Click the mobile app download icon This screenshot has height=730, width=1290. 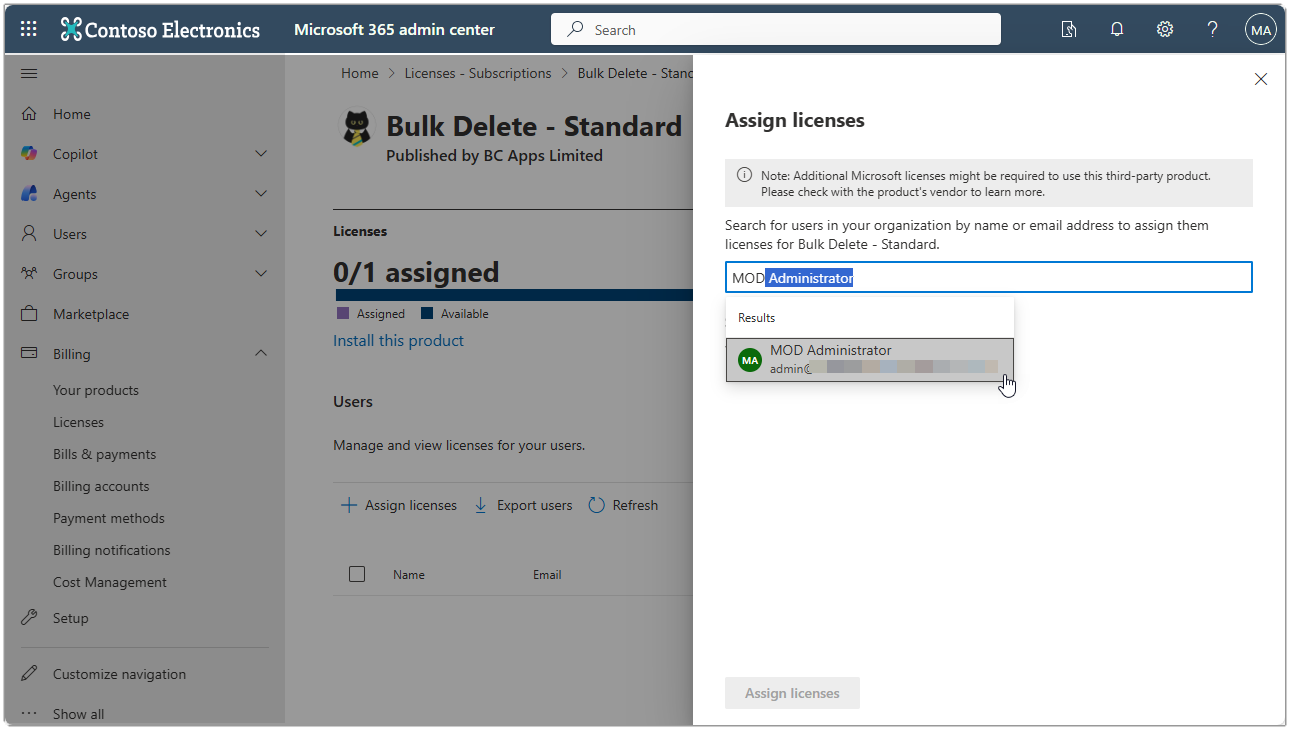(1069, 29)
